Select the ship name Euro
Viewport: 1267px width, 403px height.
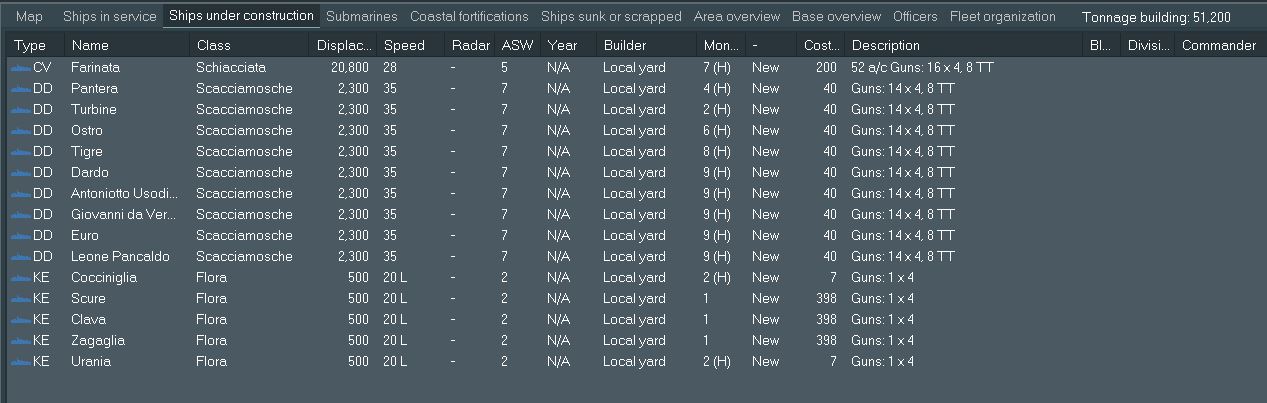(84, 236)
